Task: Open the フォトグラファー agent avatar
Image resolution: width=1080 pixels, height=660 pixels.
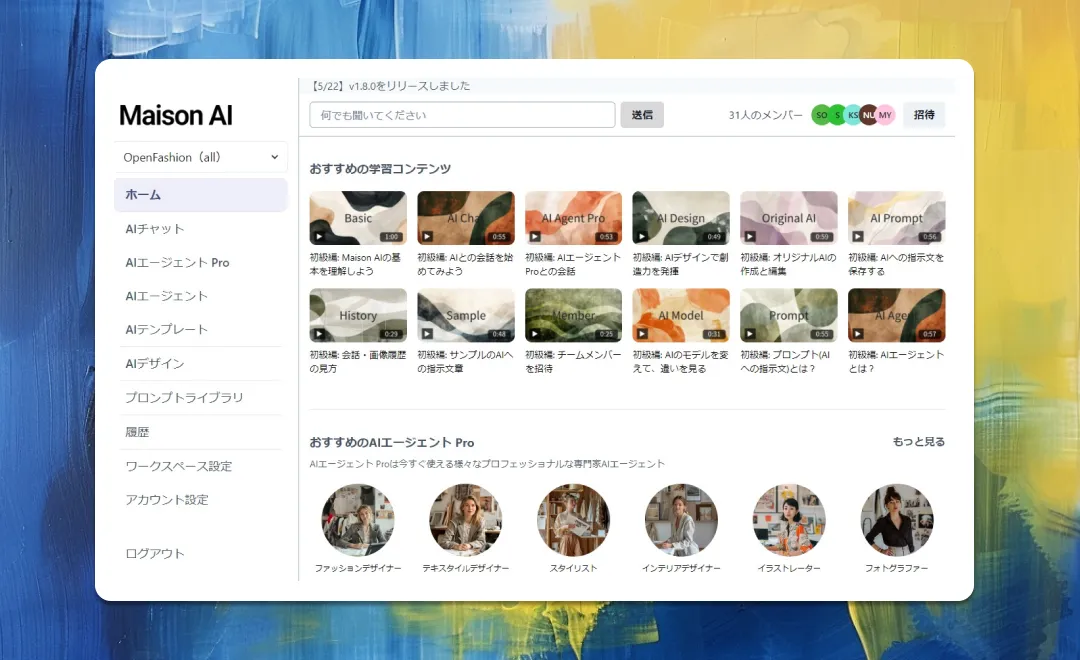Action: click(897, 520)
